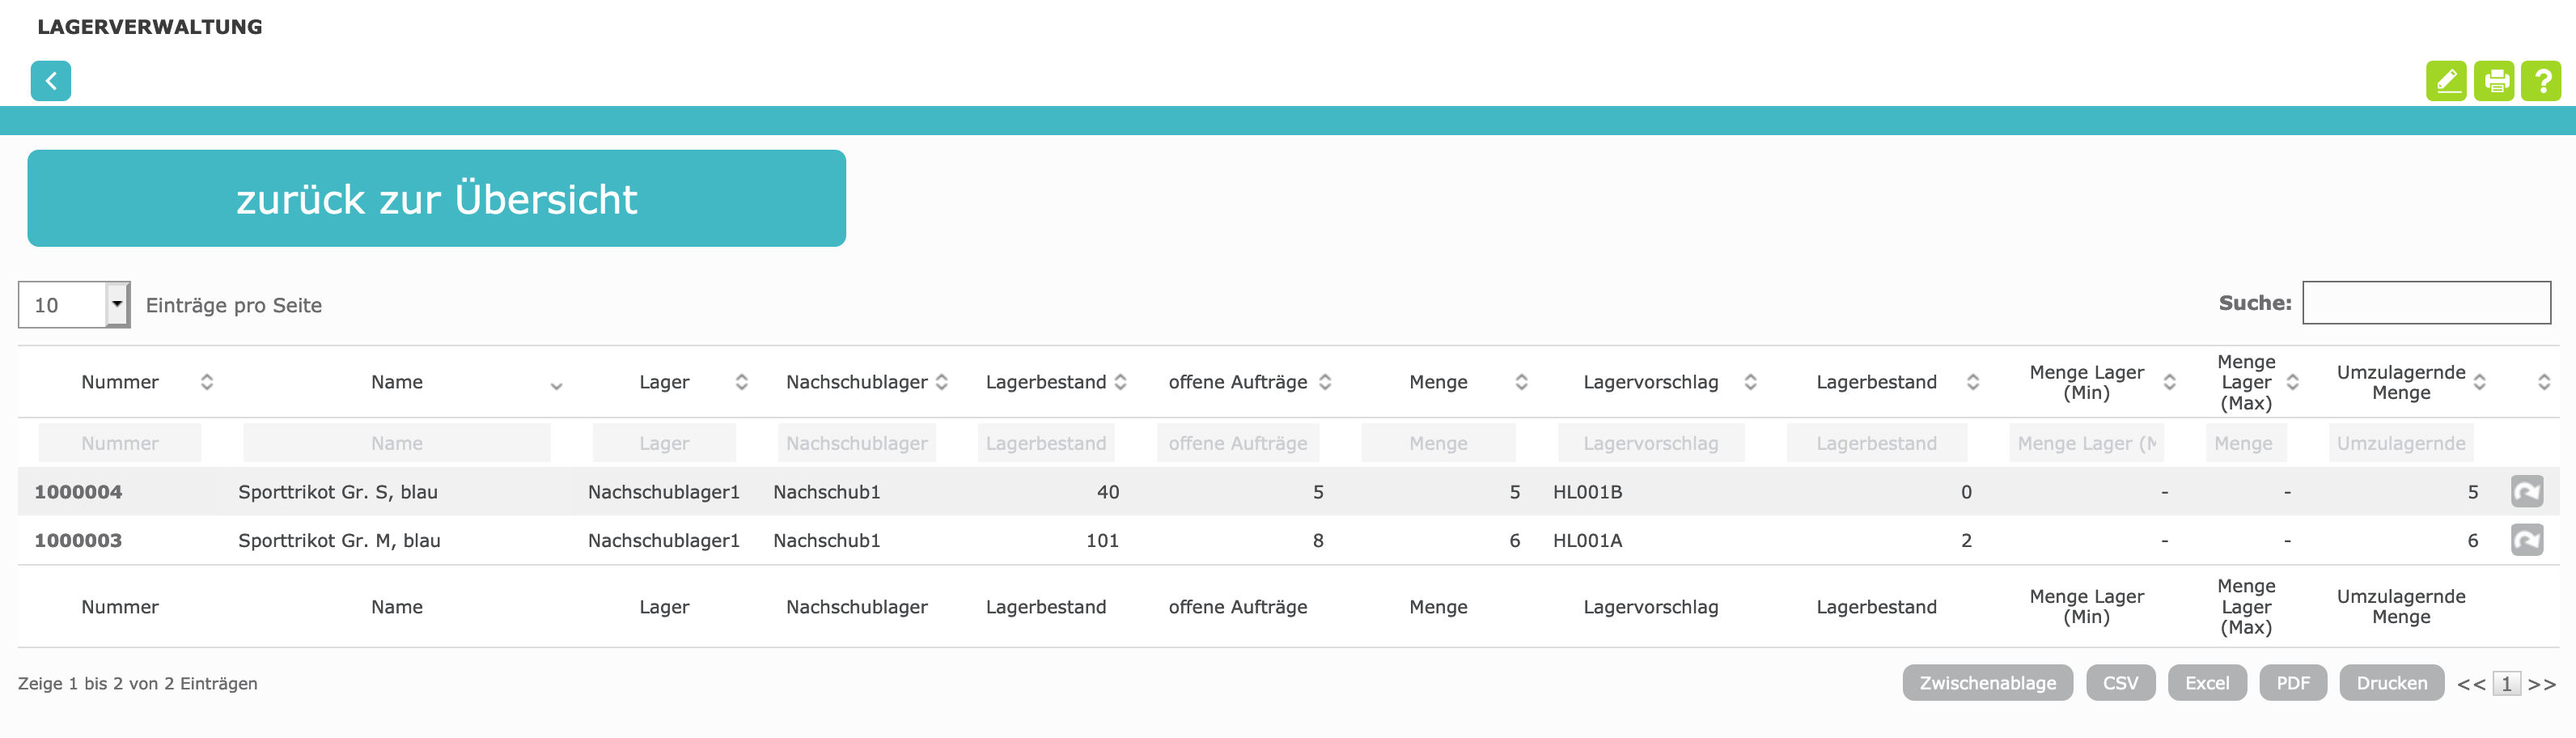
Task: Open help via question mark icon
Action: point(2541,81)
